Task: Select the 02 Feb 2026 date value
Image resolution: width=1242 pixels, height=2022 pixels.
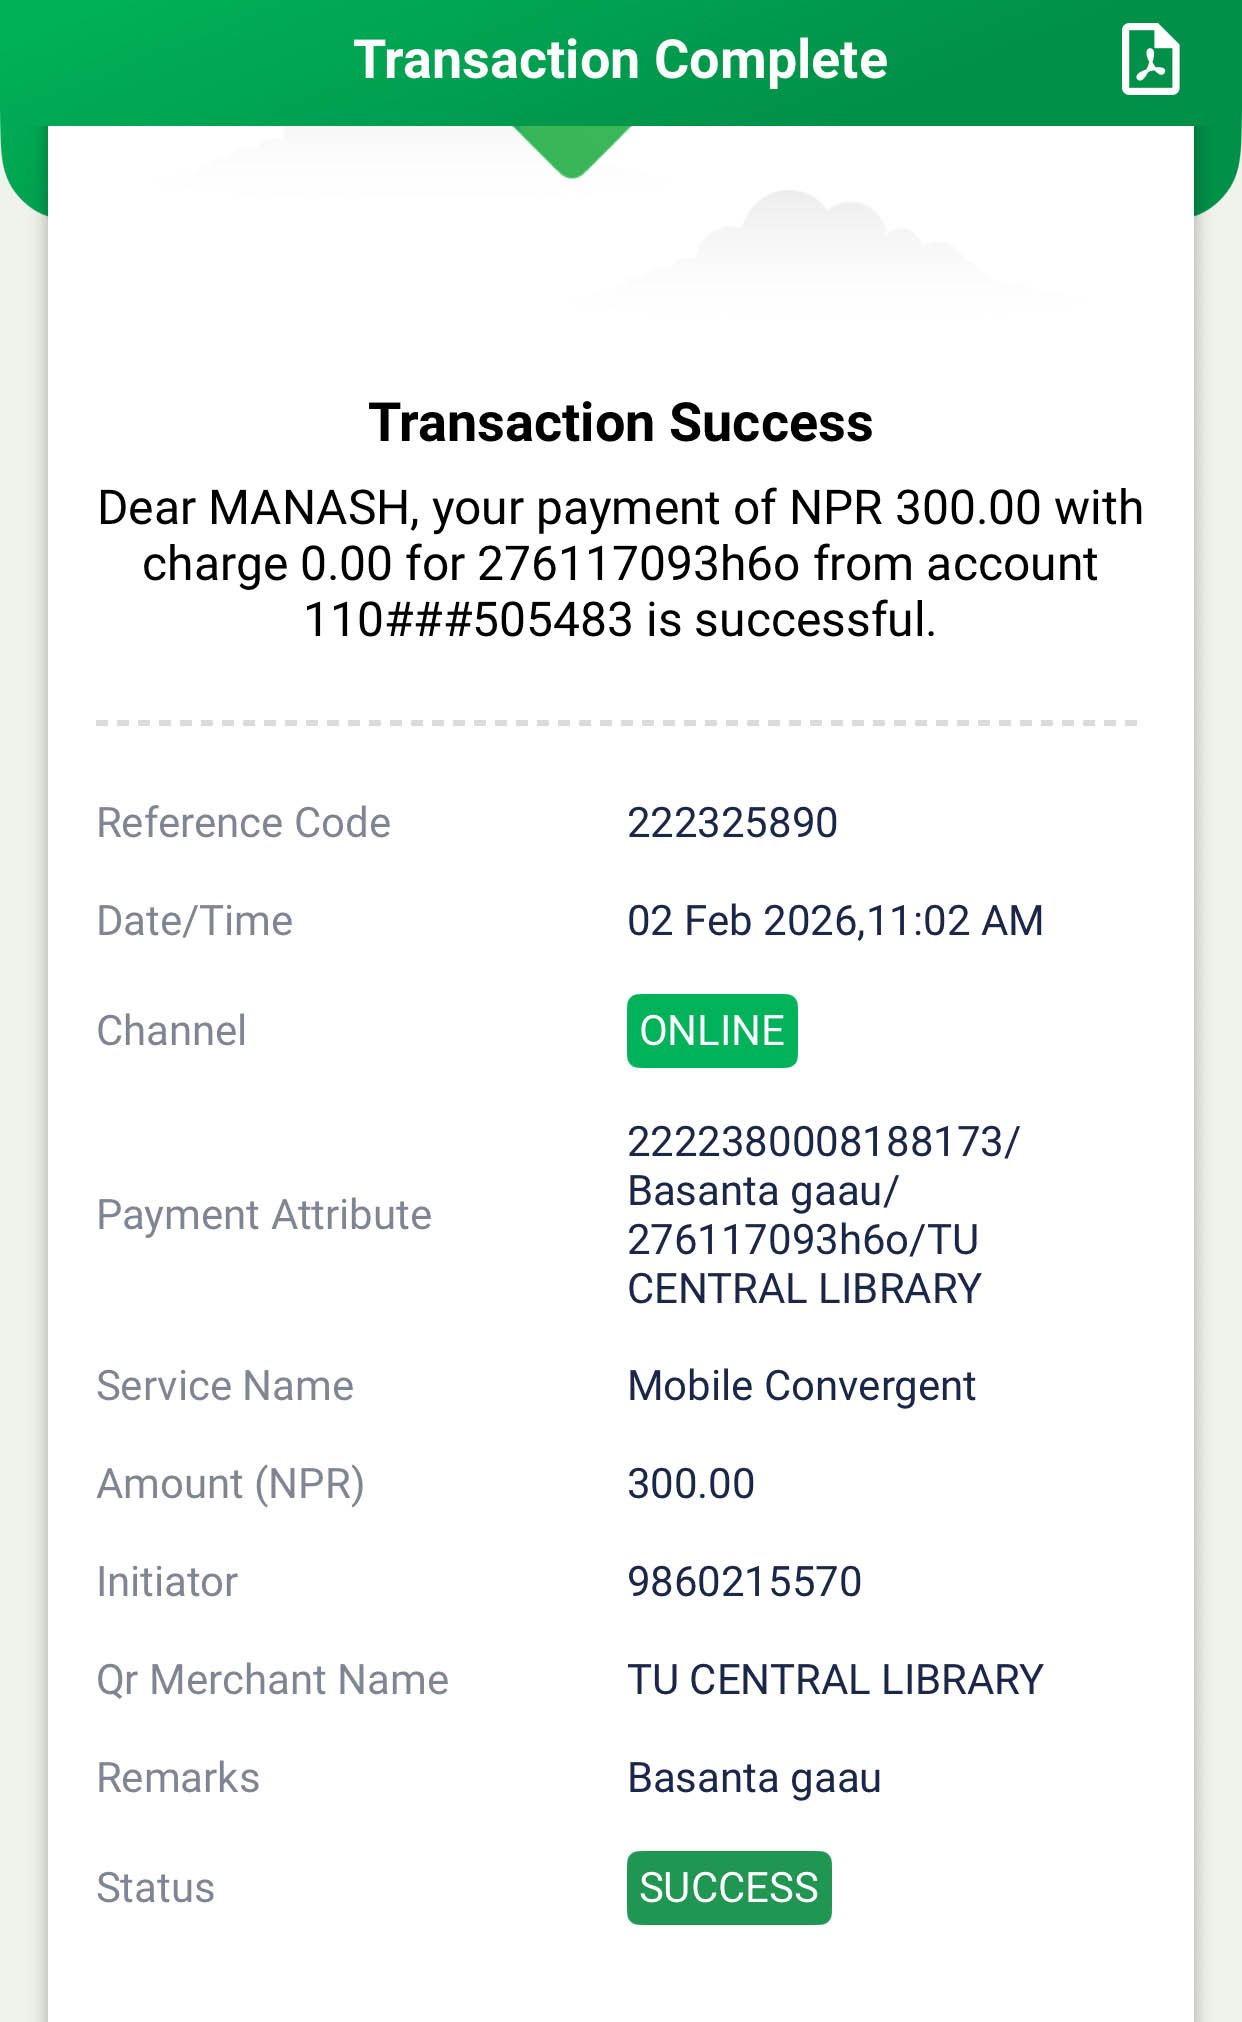Action: point(835,921)
